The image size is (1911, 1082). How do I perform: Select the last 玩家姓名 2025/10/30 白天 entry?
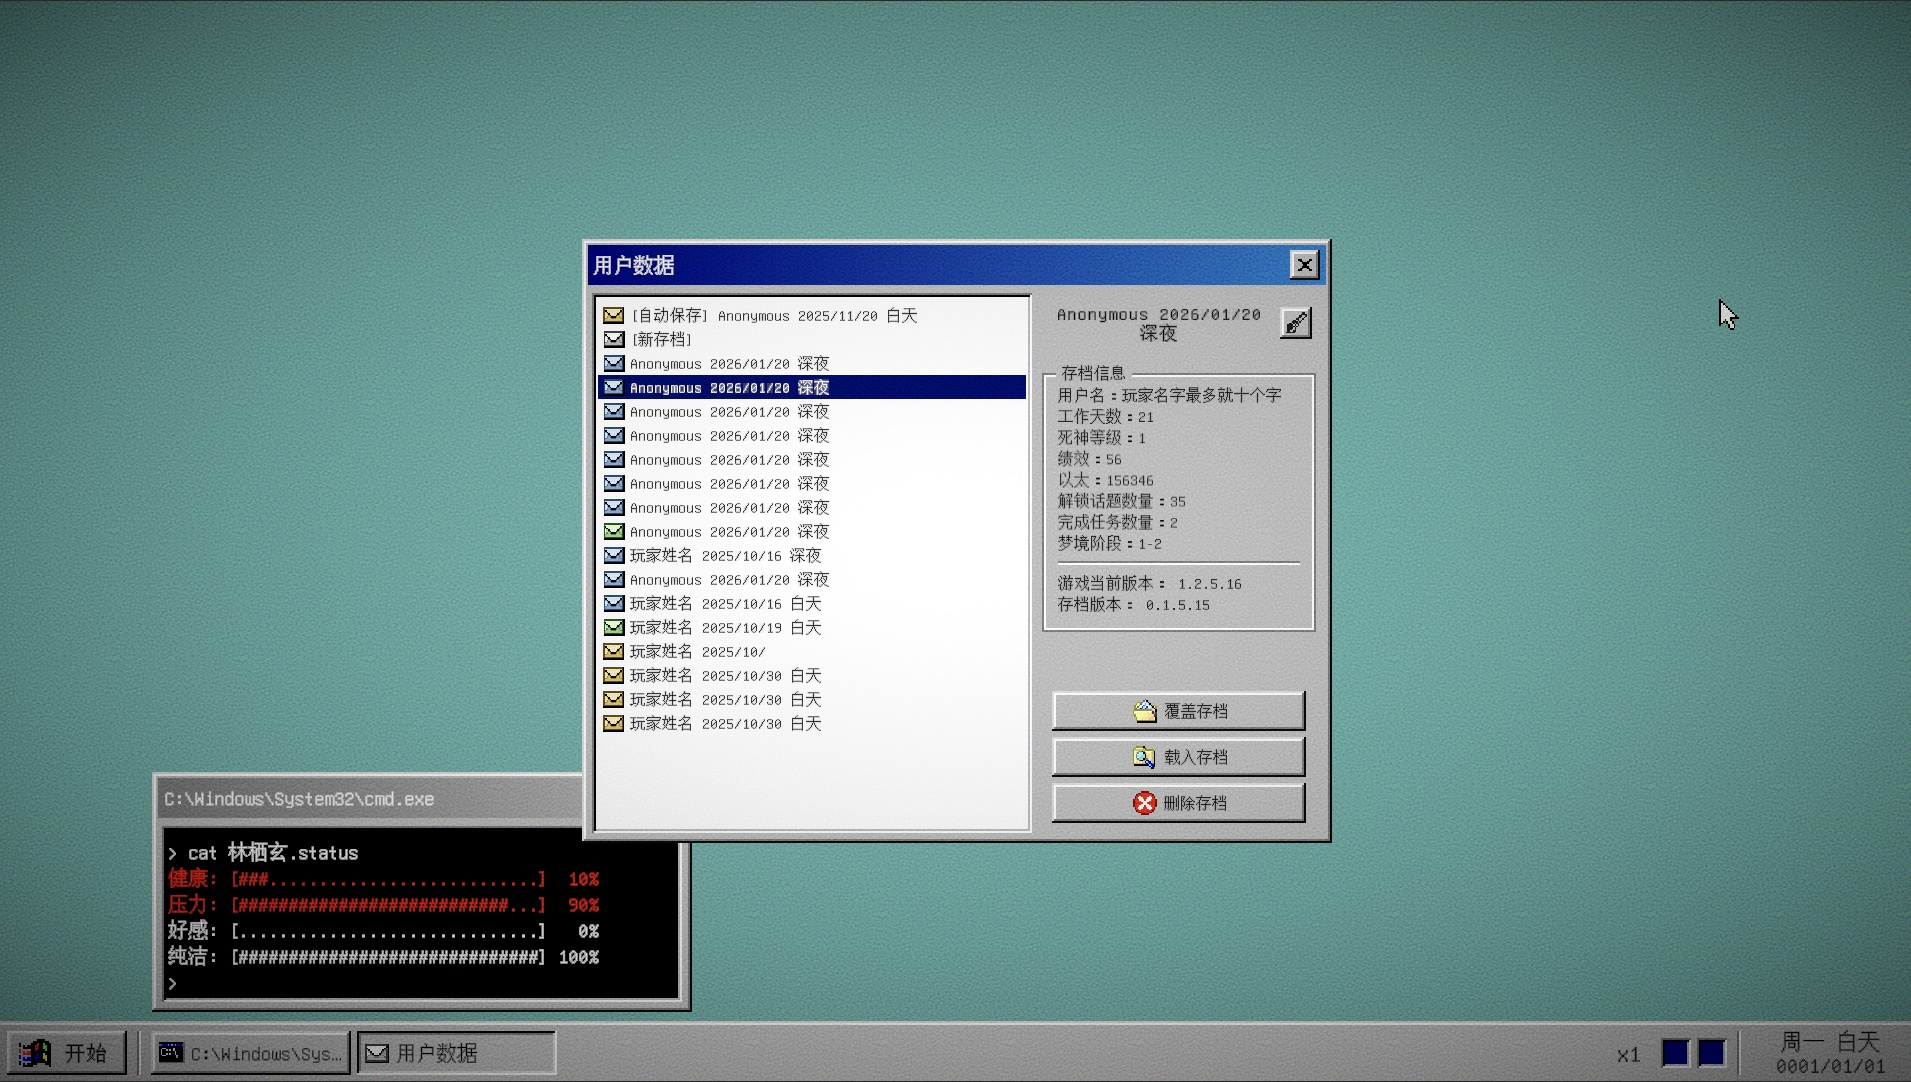(x=812, y=723)
